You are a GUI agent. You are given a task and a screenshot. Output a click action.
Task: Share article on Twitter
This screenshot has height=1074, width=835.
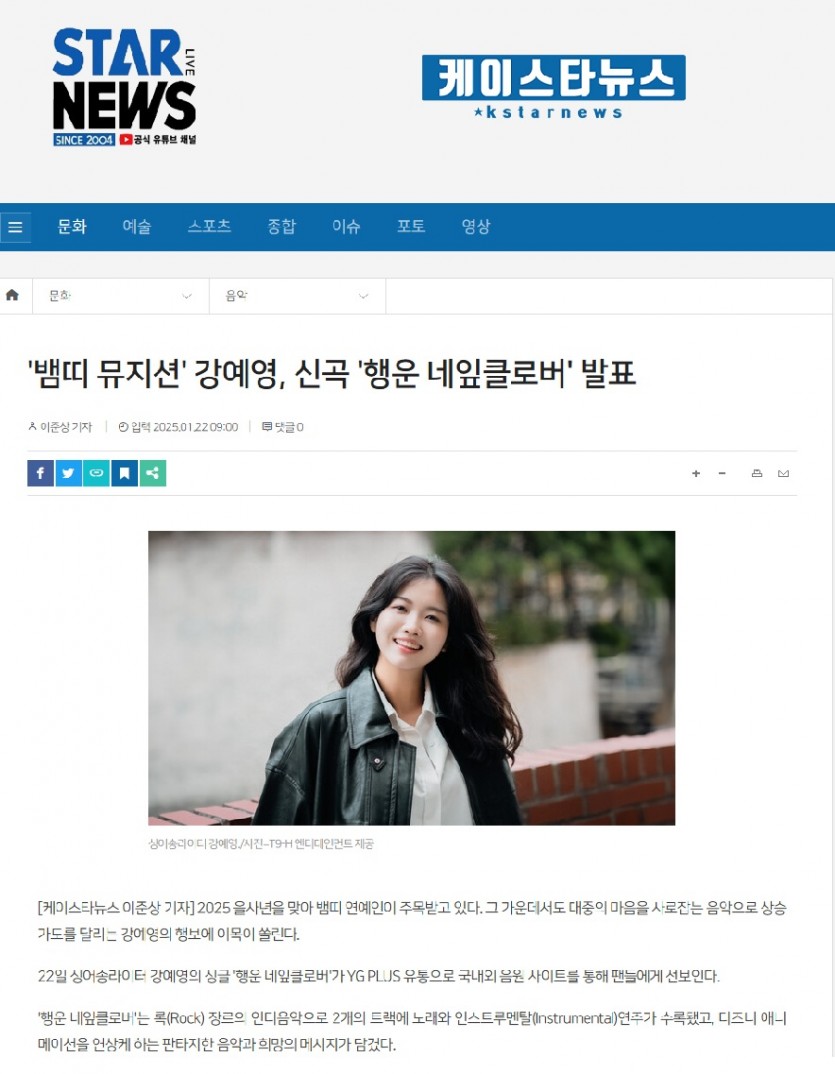68,473
